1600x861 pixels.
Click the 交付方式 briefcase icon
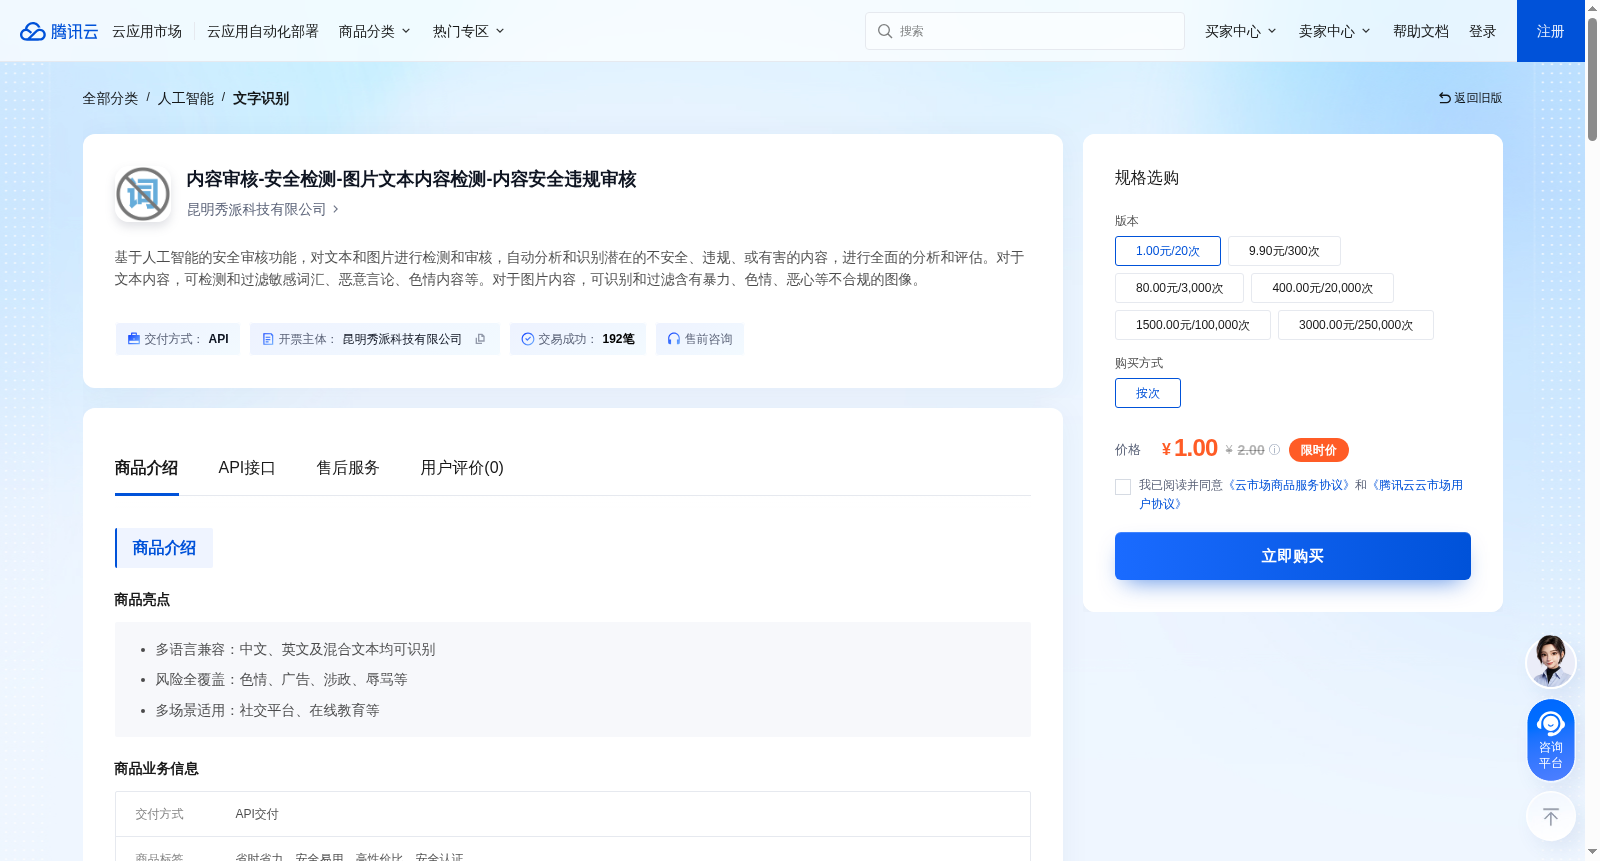point(133,339)
